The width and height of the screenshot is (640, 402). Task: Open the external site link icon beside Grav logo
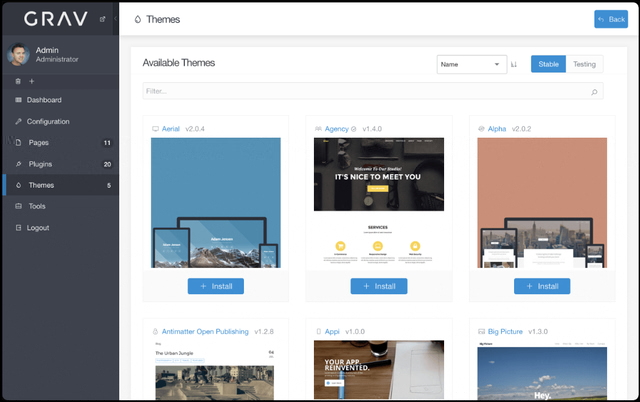point(102,19)
